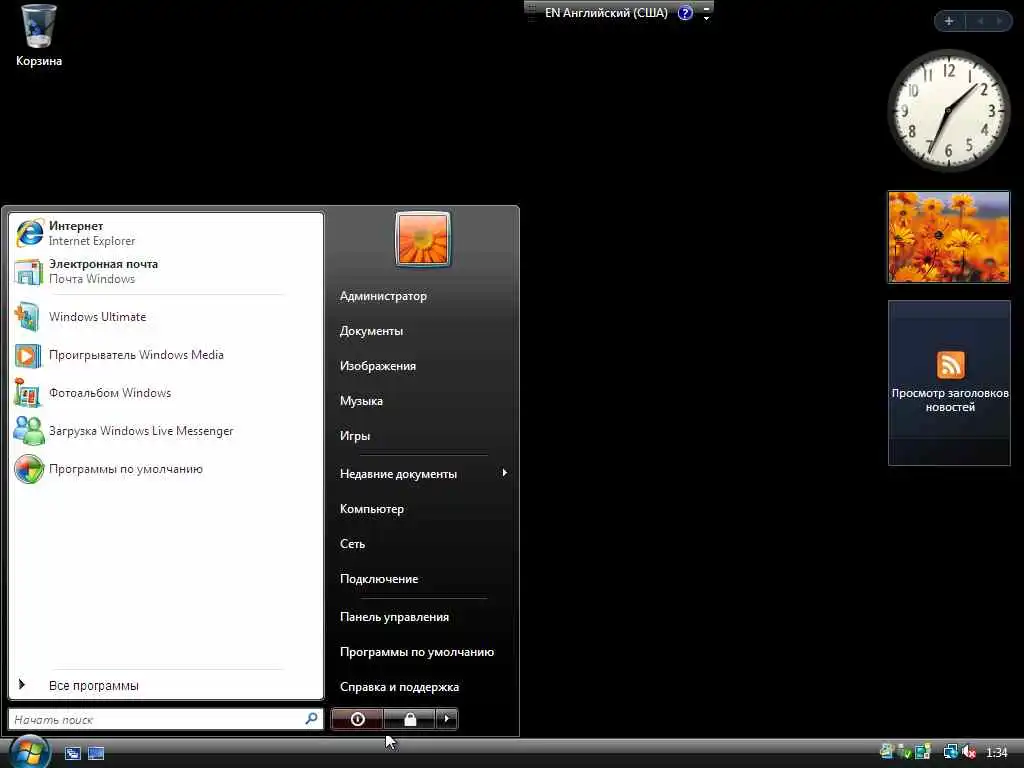This screenshot has height=768, width=1024.
Task: Click the Windows Live Messenger tray icon
Action: pos(887,752)
